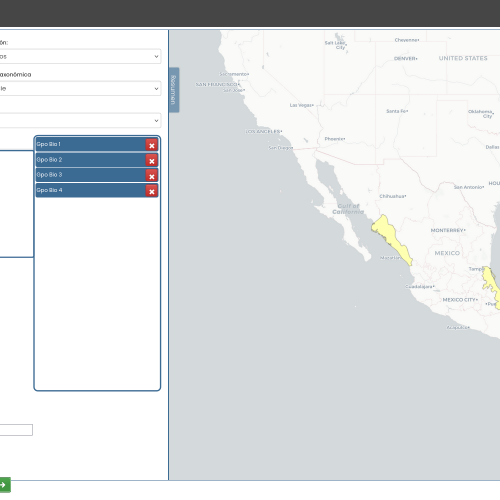500x500 pixels.
Task: Click the text input field at bottom left
Action: (x=16, y=430)
